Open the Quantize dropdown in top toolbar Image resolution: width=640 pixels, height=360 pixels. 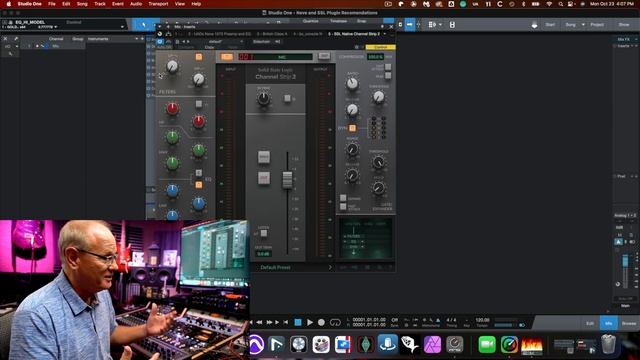click(x=311, y=21)
